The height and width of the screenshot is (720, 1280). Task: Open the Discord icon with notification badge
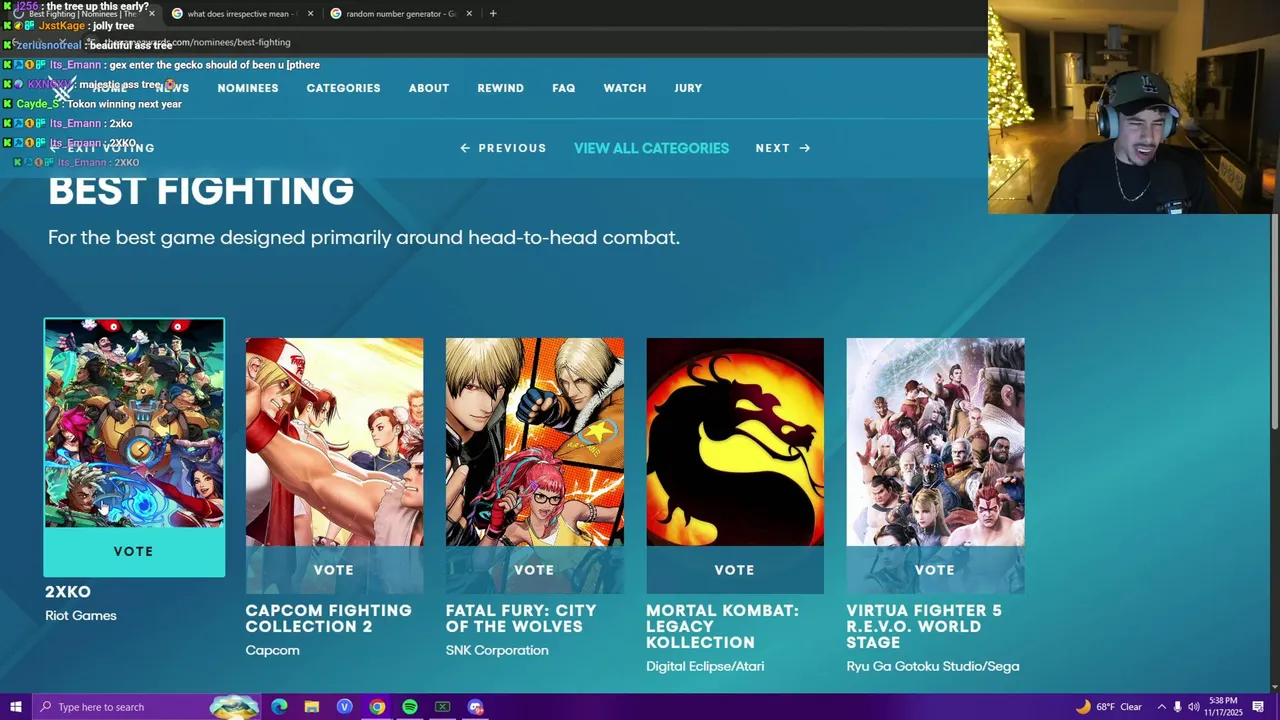pyautogui.click(x=475, y=707)
